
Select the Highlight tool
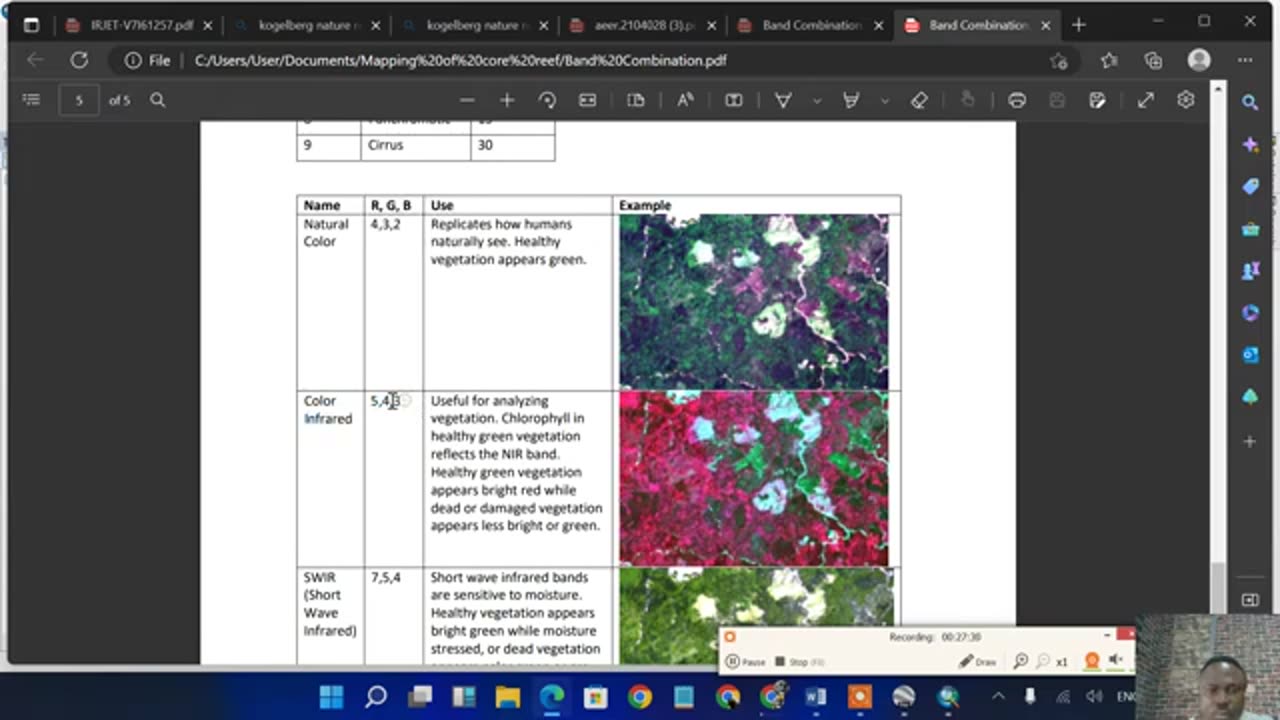(x=852, y=100)
